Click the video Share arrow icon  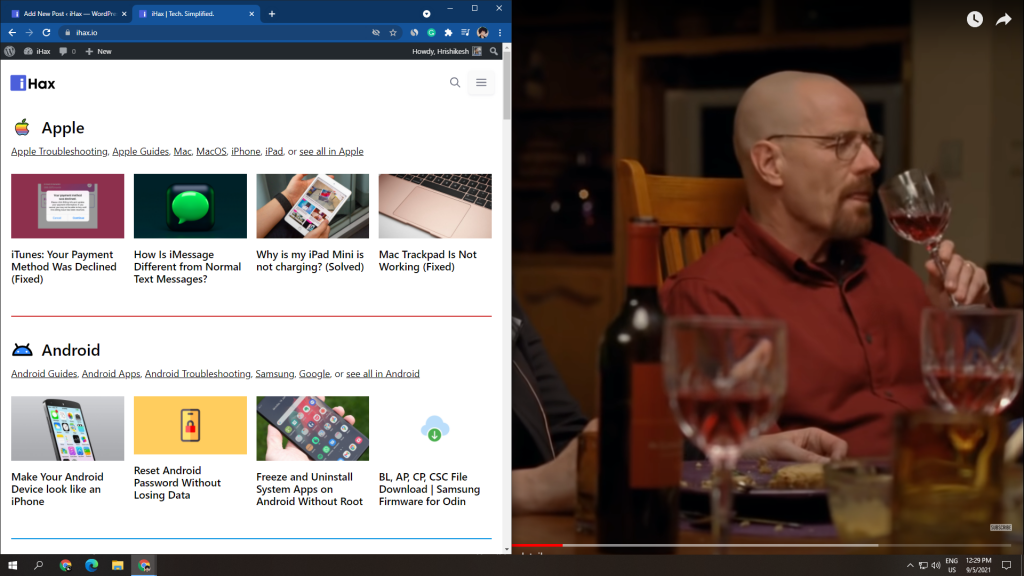tap(1004, 20)
